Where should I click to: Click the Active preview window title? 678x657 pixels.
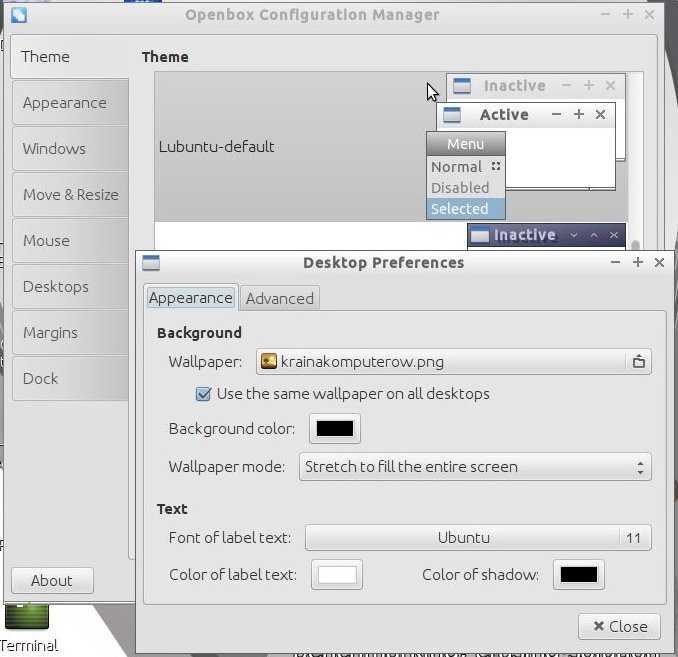tap(504, 115)
